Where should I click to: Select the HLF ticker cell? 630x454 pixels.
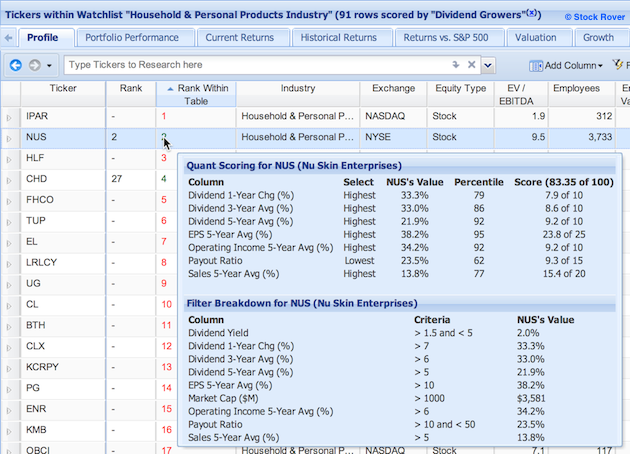[63, 158]
